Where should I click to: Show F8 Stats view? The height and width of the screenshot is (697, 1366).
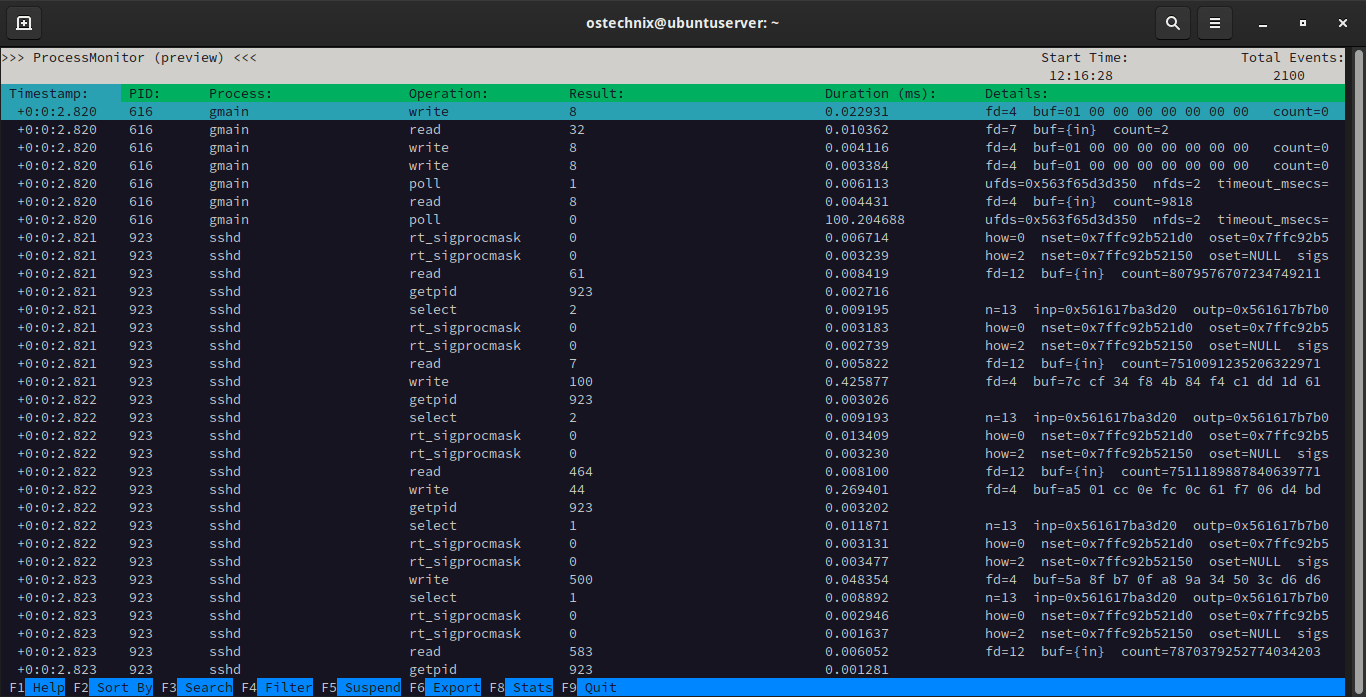click(x=532, y=687)
